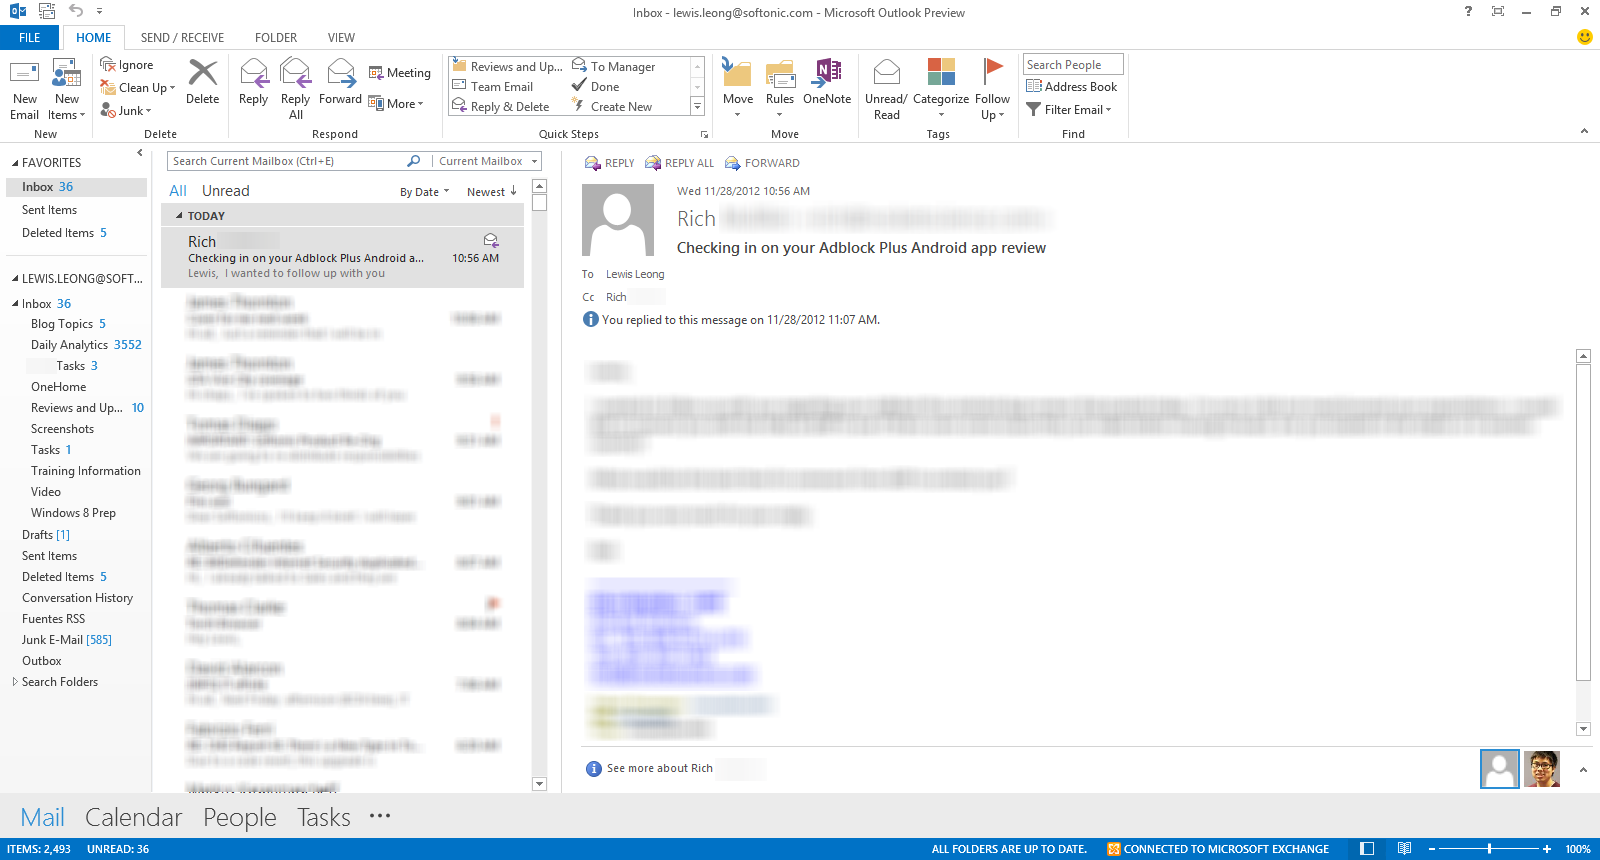Expand the Quick Steps gallery
Viewport: 1600px width, 860px height.
coord(697,106)
